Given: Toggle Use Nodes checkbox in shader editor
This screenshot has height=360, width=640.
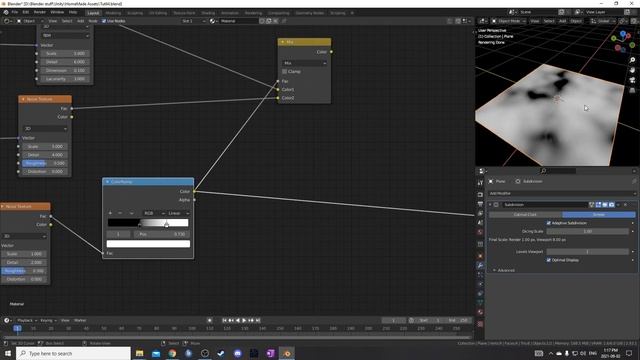Looking at the screenshot, I should (104, 21).
